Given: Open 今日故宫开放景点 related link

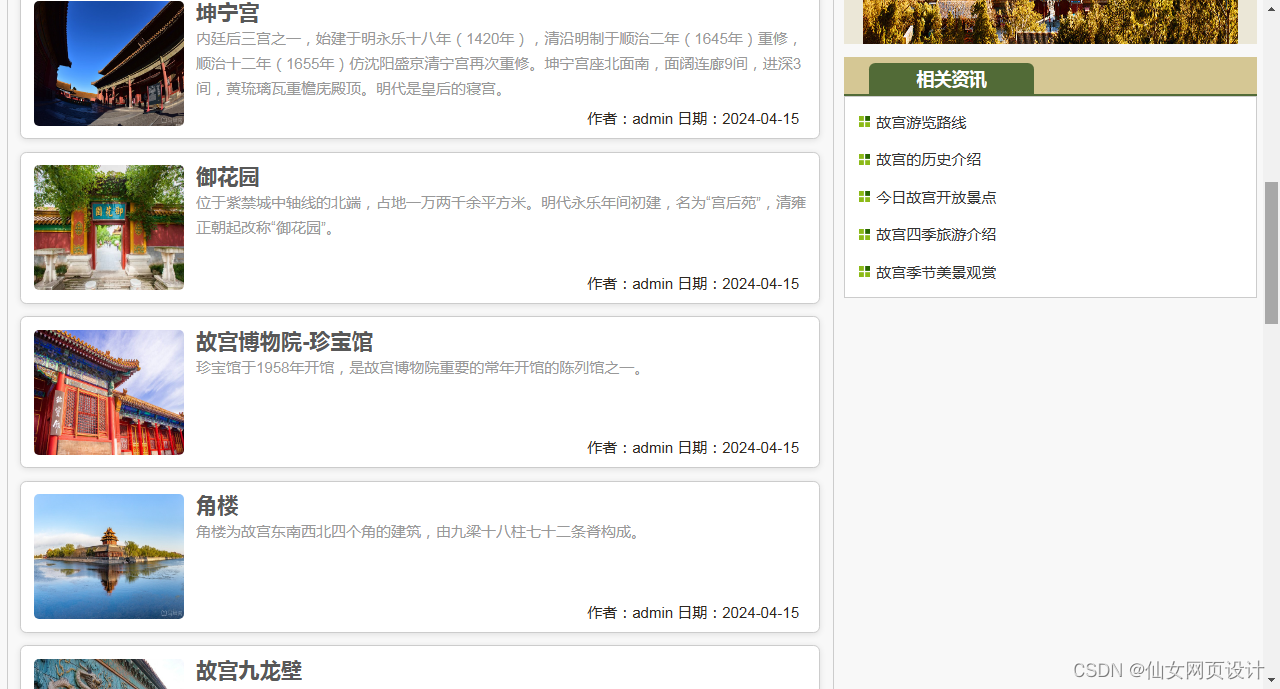Looking at the screenshot, I should click(x=936, y=198).
